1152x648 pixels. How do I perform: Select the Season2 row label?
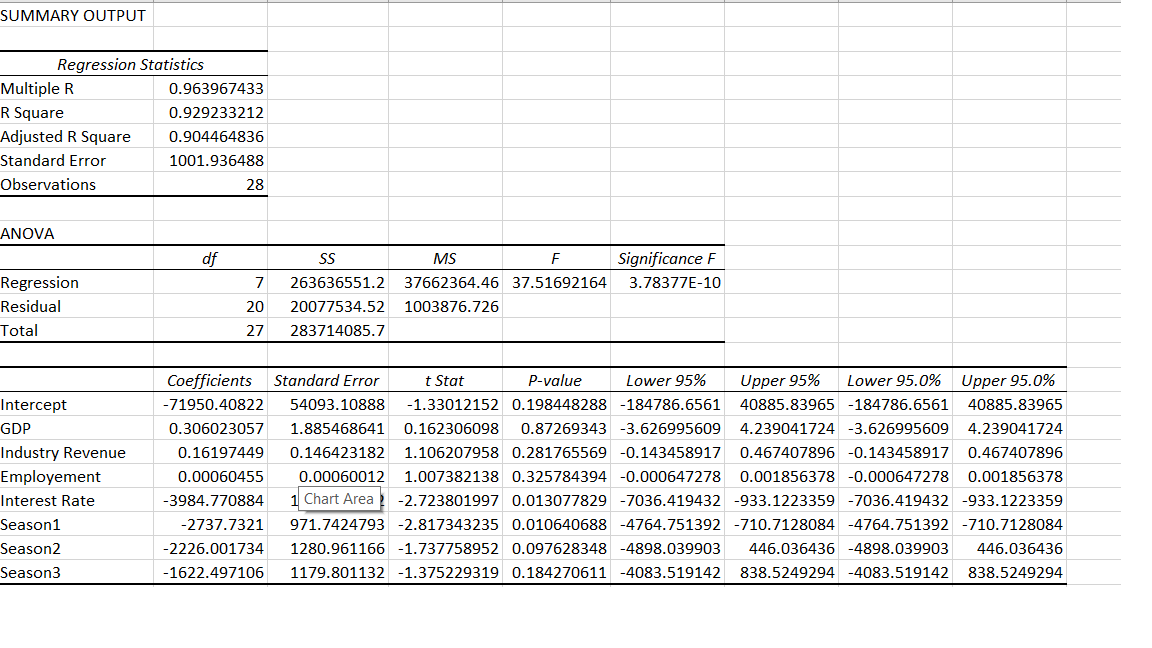[76, 549]
